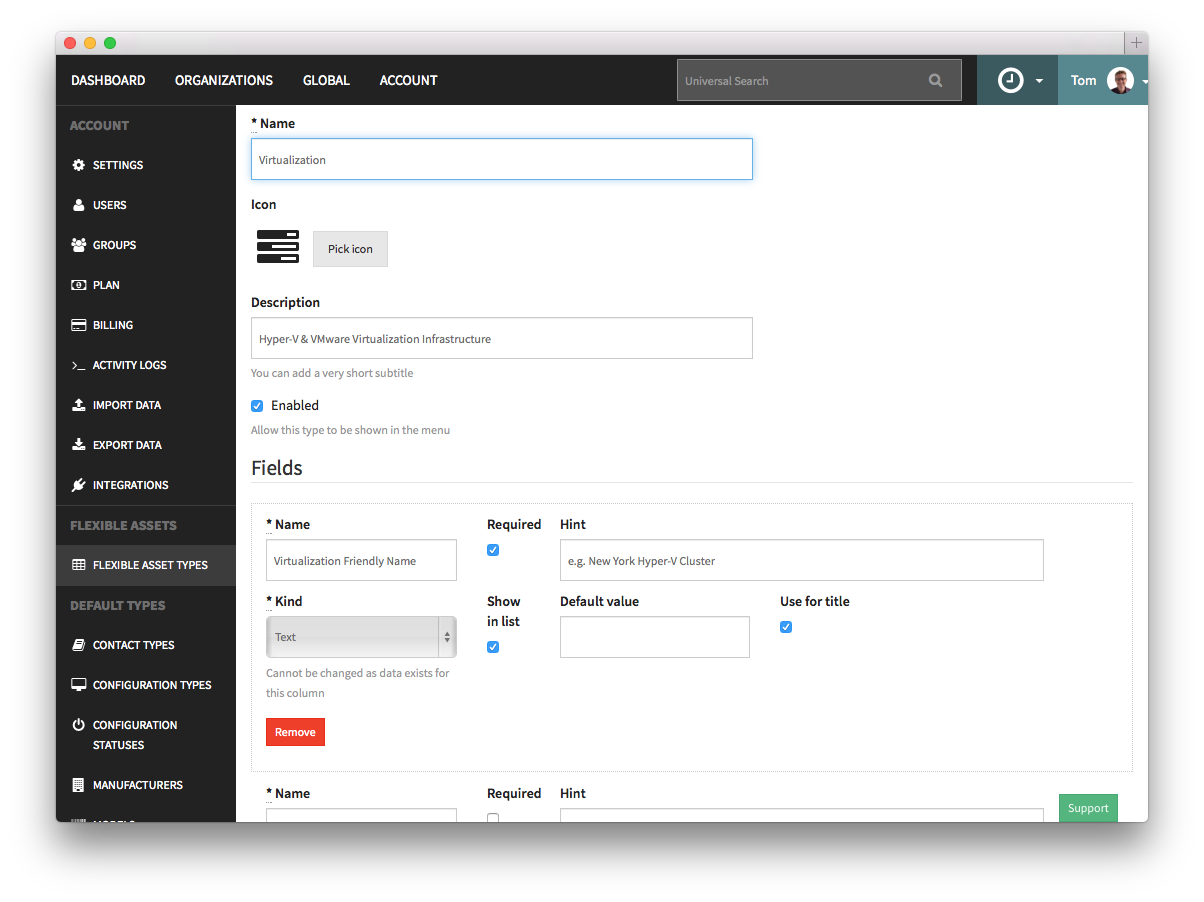
Task: Click the magnifying glass search icon
Action: [x=935, y=81]
